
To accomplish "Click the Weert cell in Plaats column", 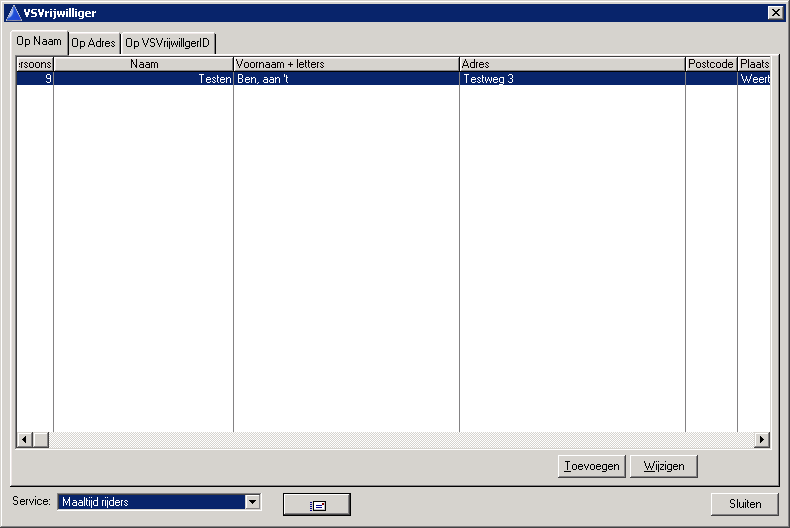I will click(754, 79).
